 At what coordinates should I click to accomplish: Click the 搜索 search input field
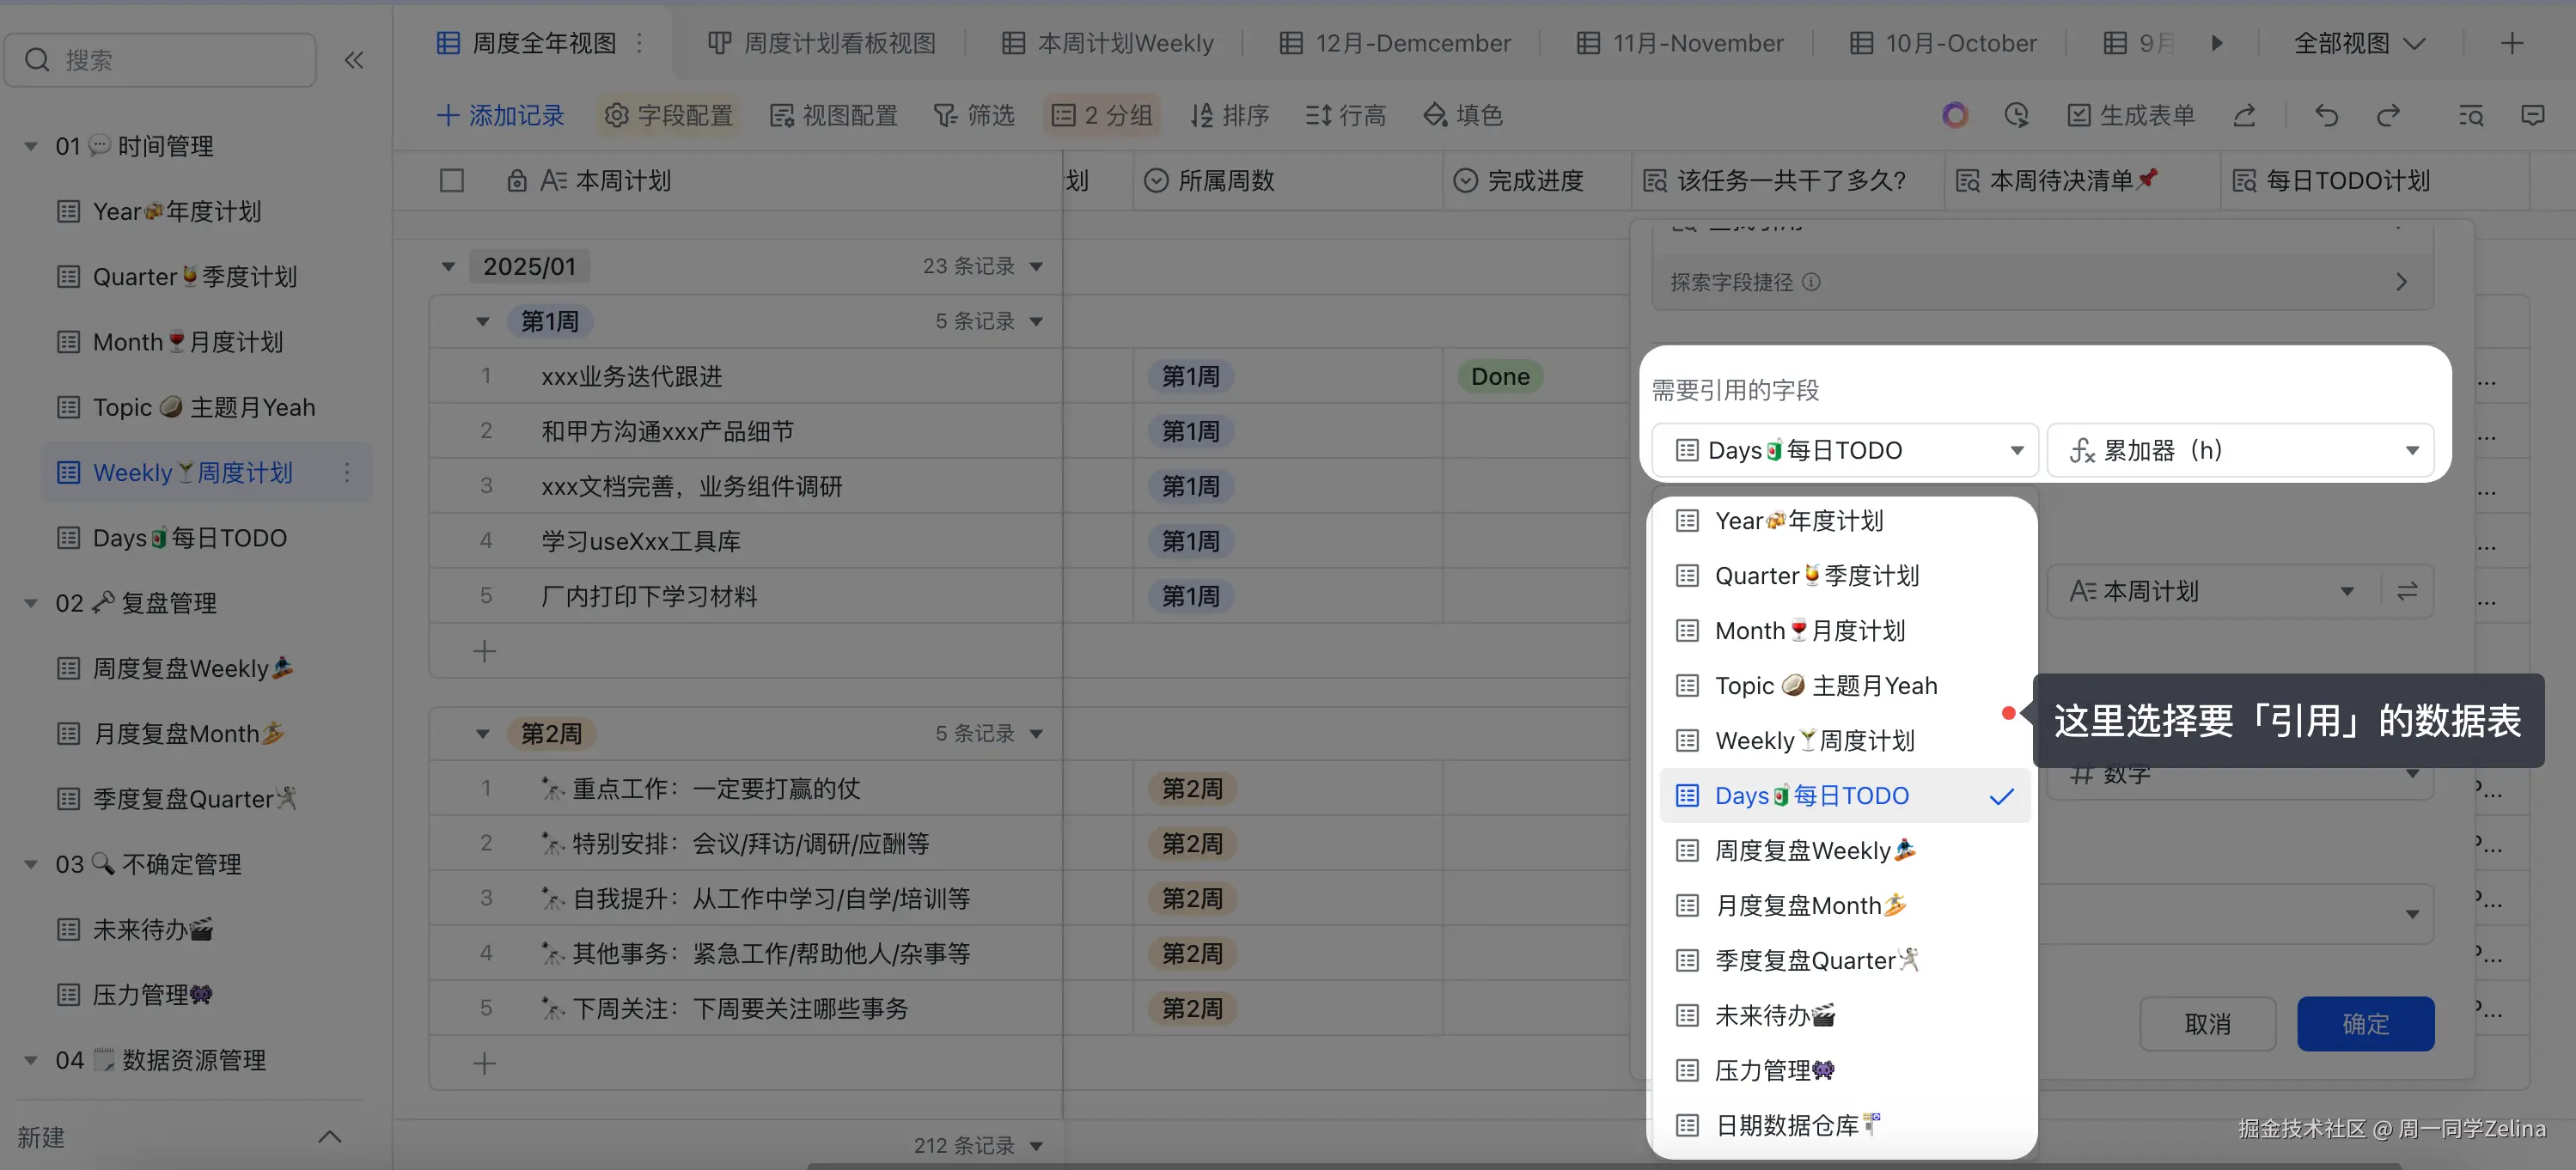point(160,60)
